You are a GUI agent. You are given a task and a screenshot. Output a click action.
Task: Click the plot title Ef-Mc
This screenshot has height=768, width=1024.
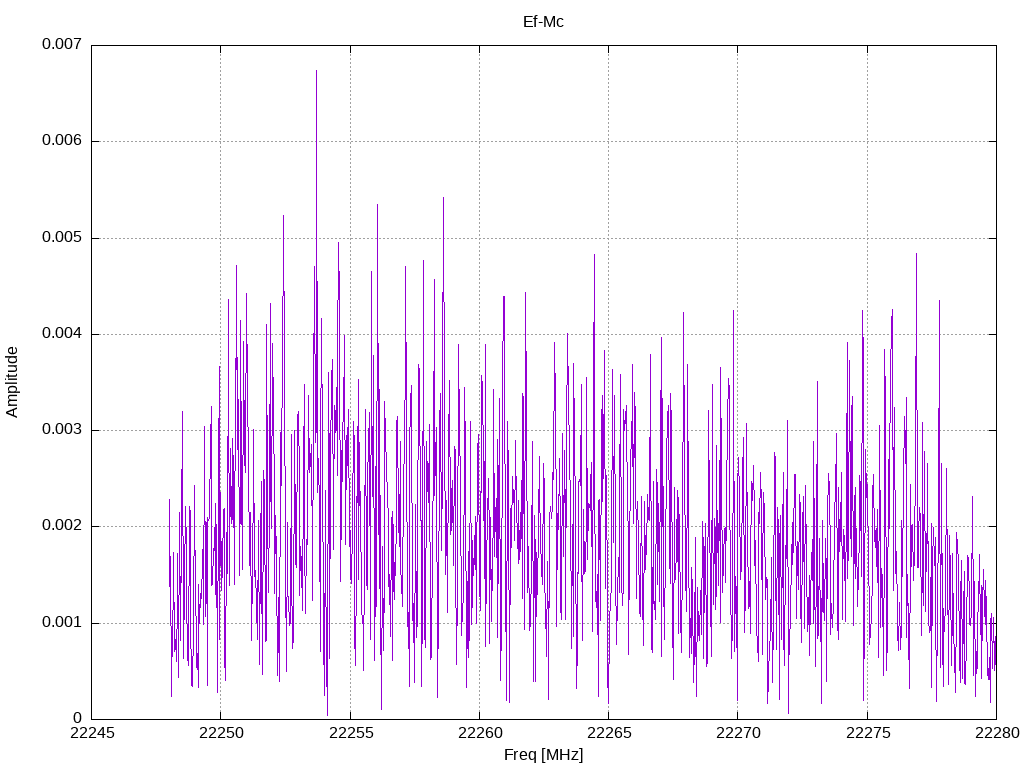tap(543, 22)
